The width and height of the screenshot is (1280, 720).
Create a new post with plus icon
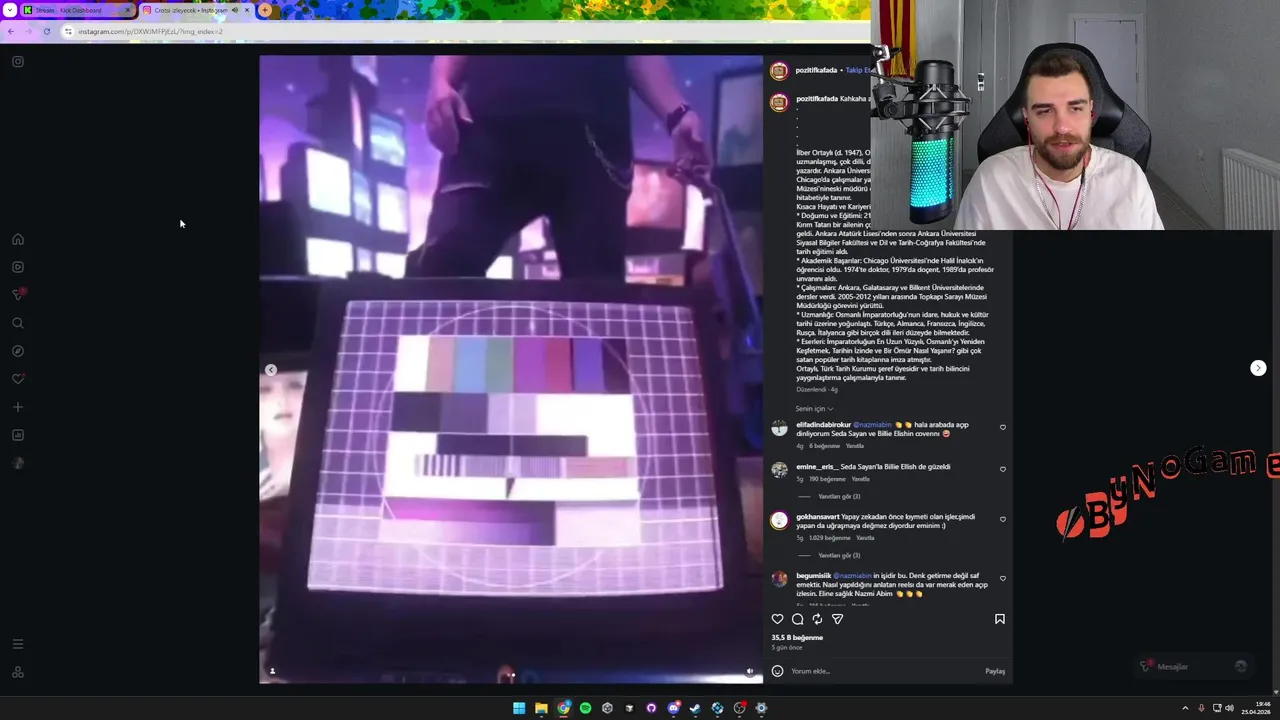(18, 407)
